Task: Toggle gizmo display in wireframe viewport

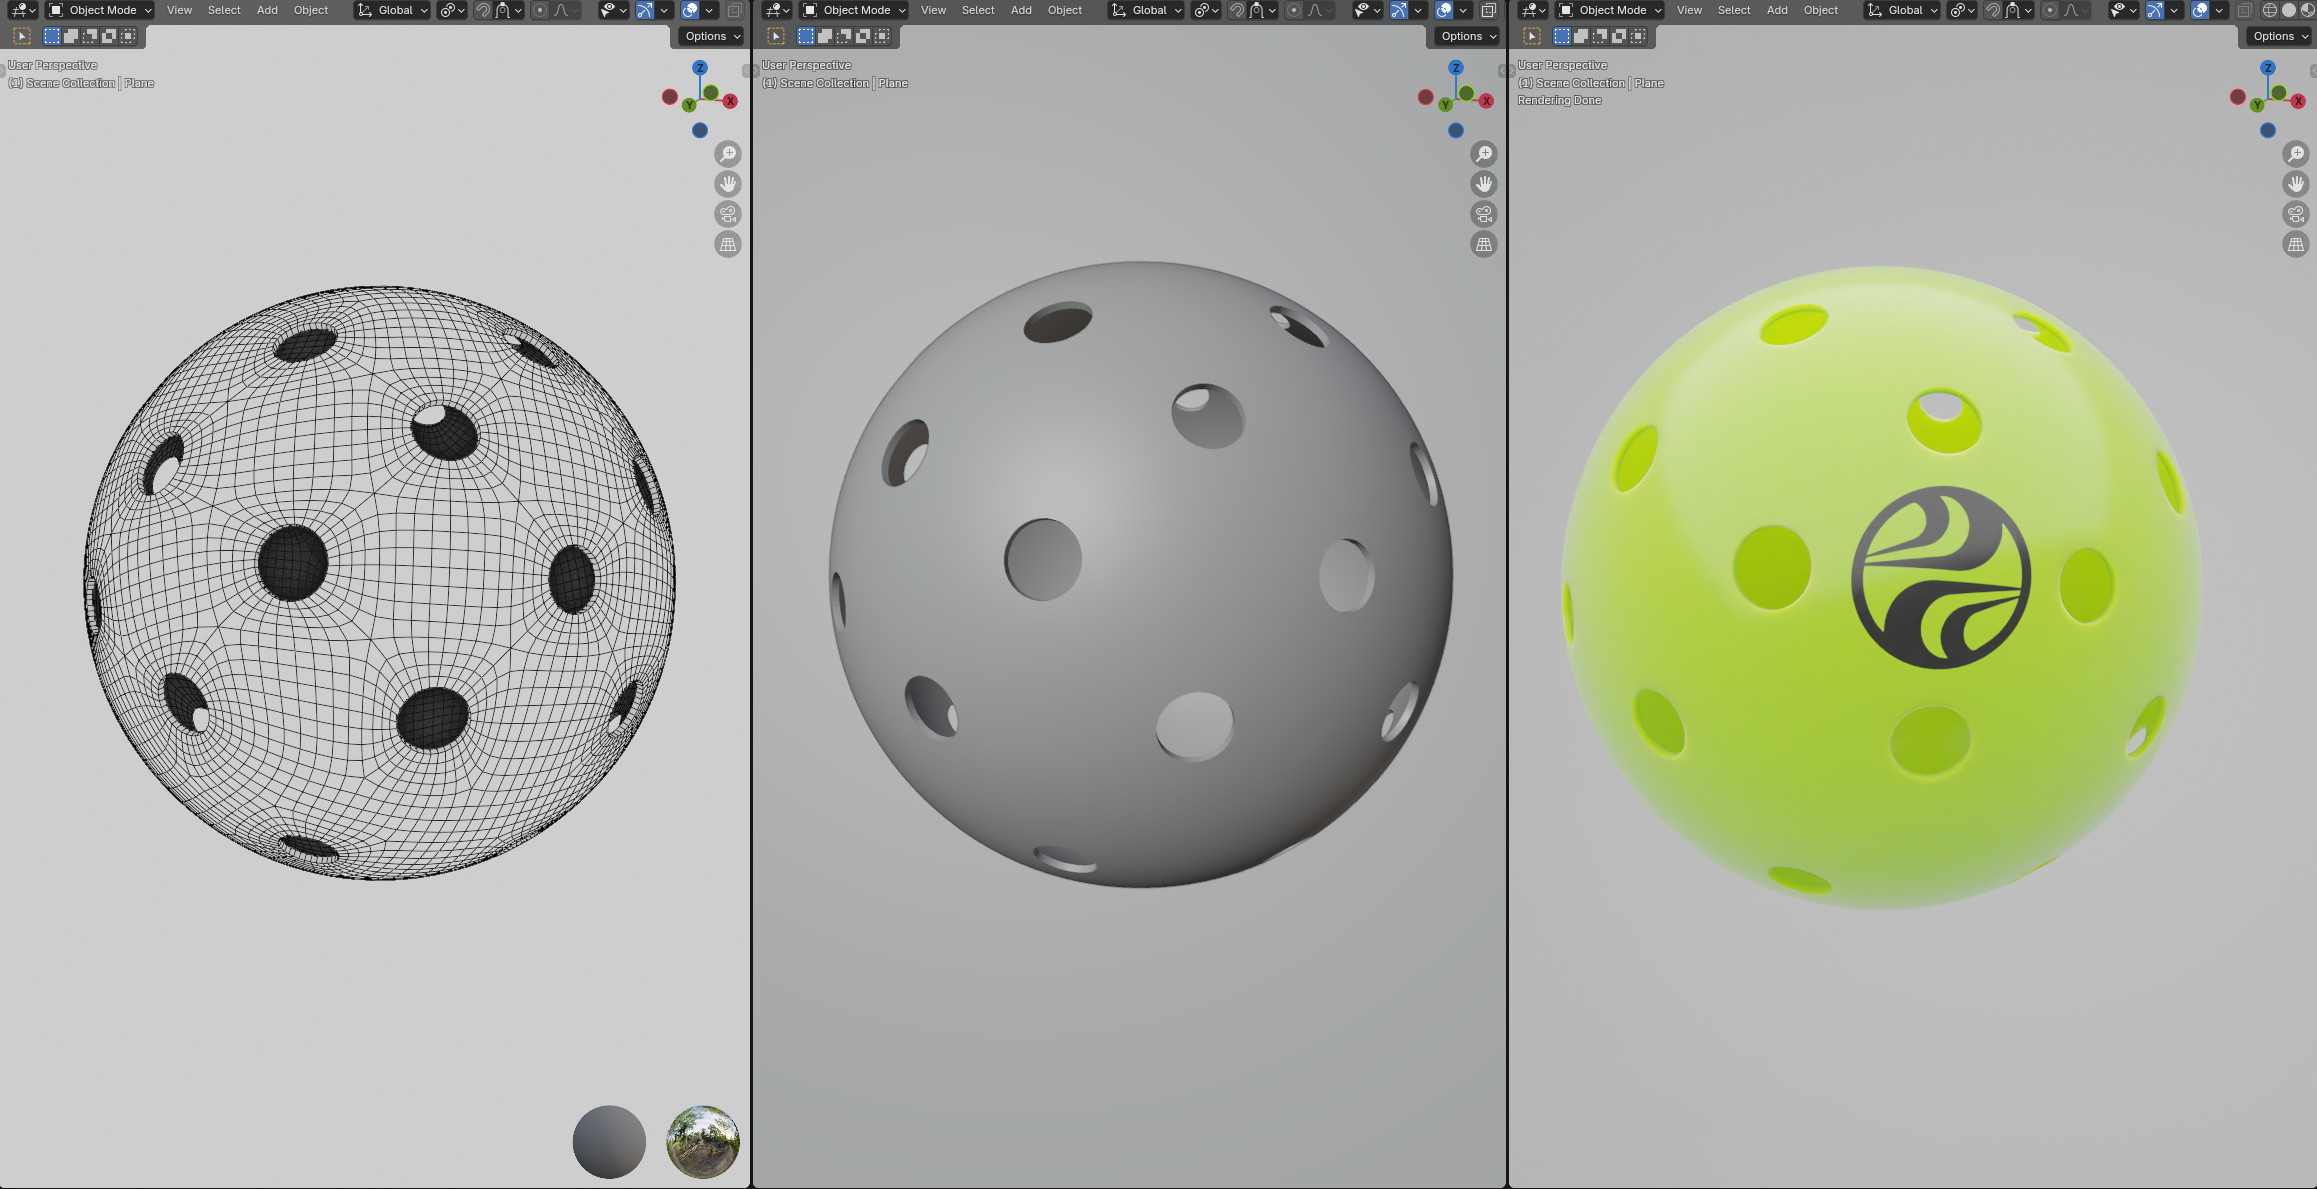Action: click(645, 10)
